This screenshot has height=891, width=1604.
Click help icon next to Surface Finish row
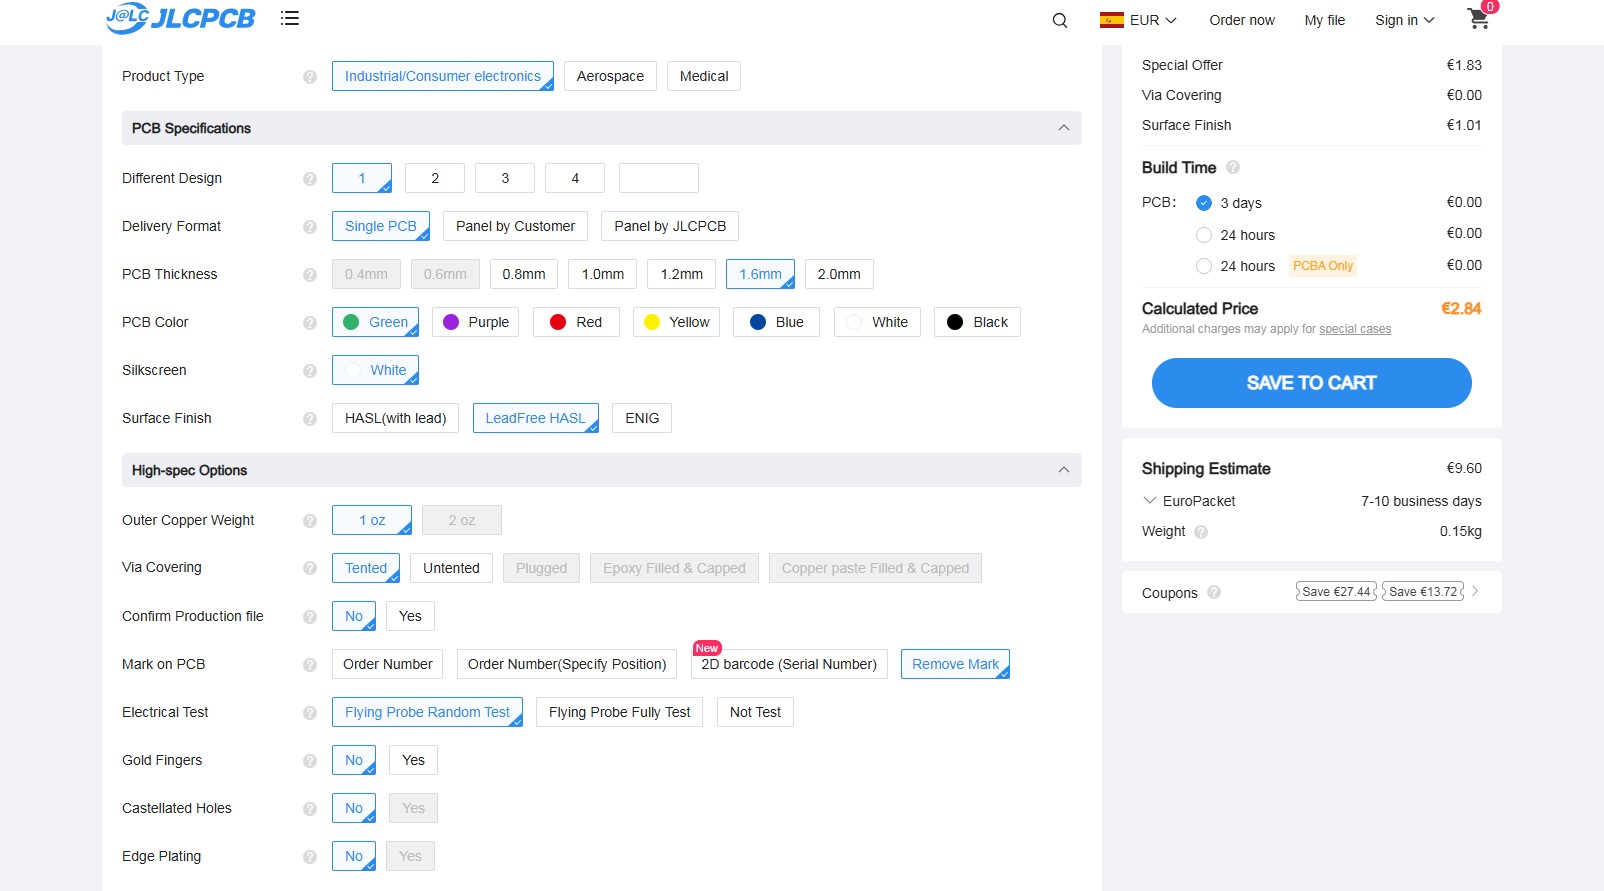310,419
